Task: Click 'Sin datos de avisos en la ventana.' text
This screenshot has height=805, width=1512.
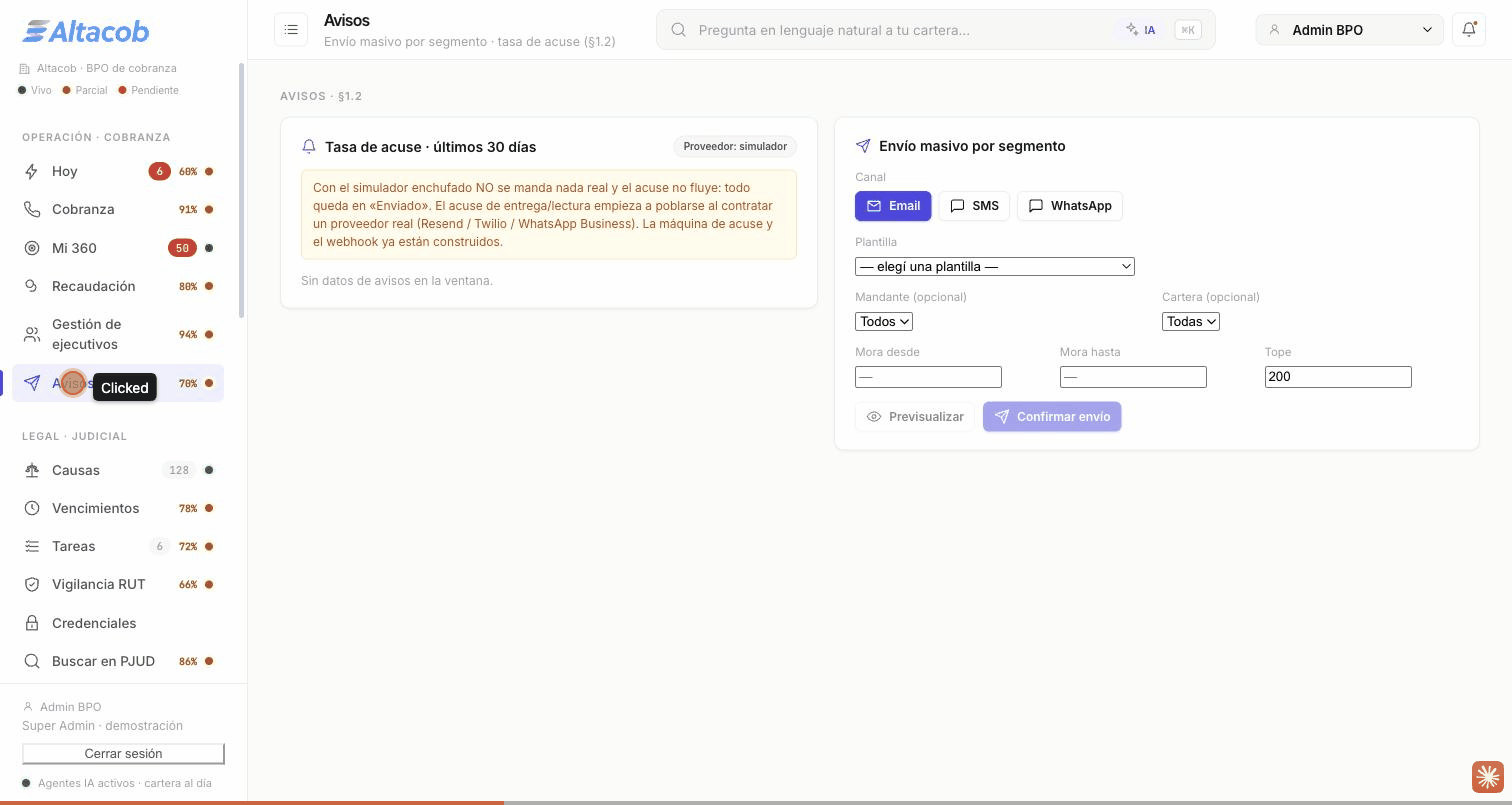Action: click(x=397, y=281)
